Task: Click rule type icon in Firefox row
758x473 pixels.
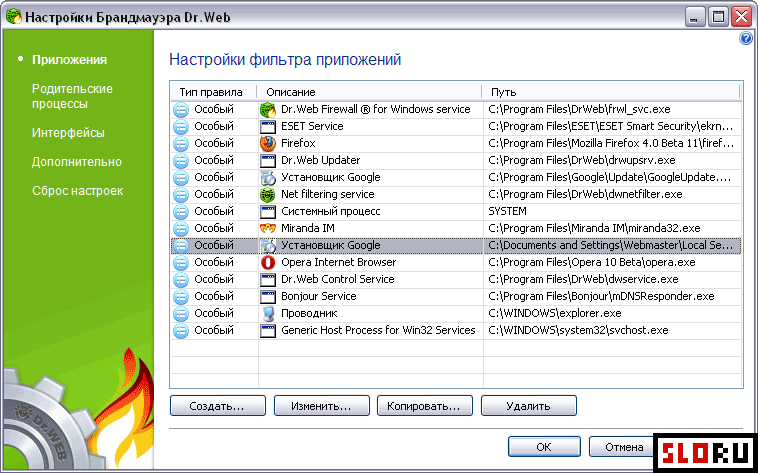Action: (180, 144)
